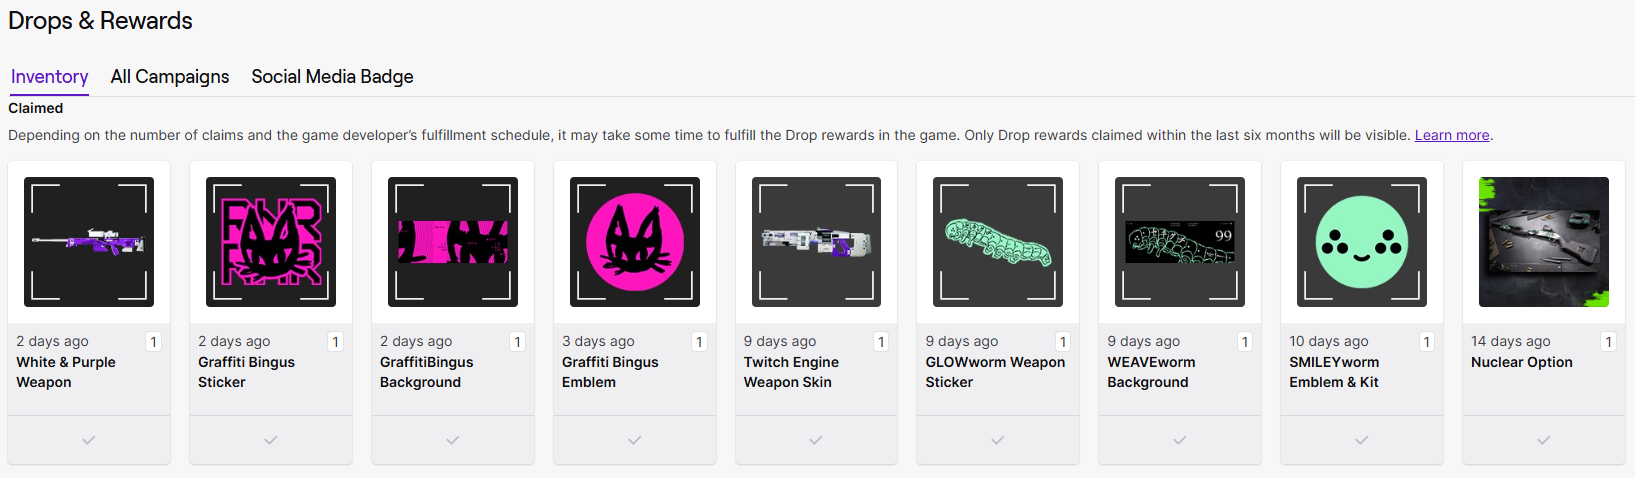Click checkmark under Graffiti Bingus Sticker
The height and width of the screenshot is (478, 1635).
[271, 440]
